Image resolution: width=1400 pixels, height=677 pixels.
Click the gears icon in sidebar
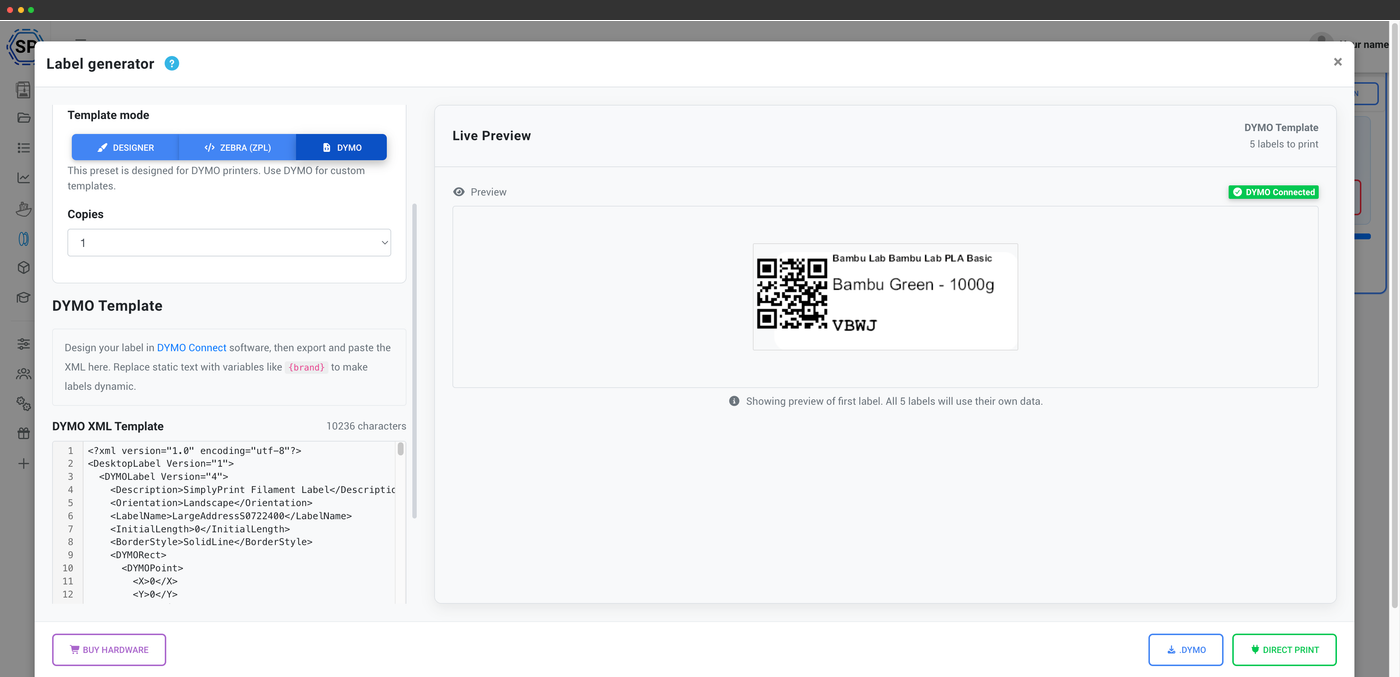pyautogui.click(x=23, y=404)
